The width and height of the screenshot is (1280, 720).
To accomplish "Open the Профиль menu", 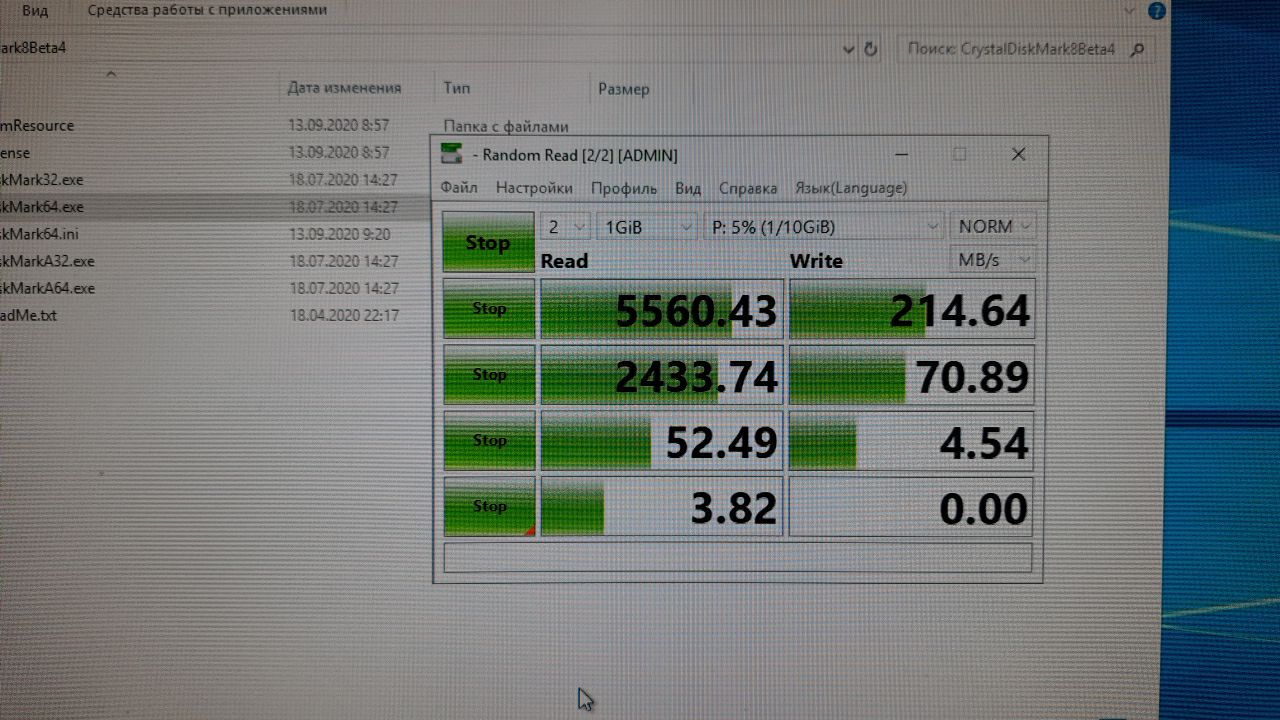I will coord(624,188).
